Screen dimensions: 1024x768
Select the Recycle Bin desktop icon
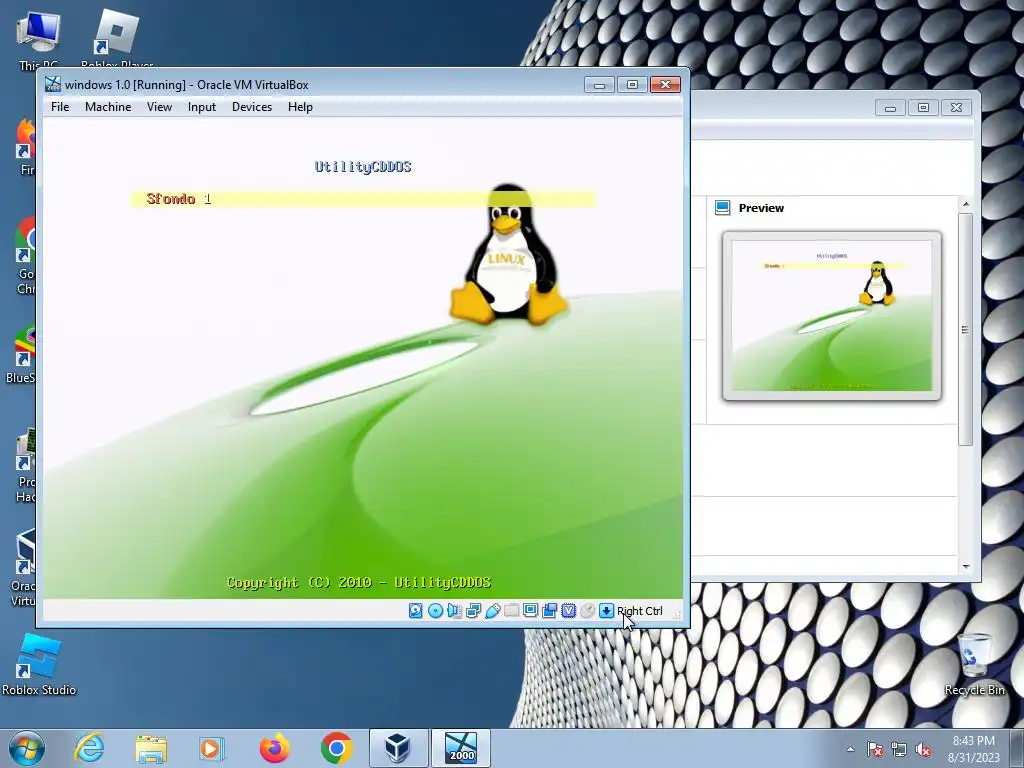974,664
